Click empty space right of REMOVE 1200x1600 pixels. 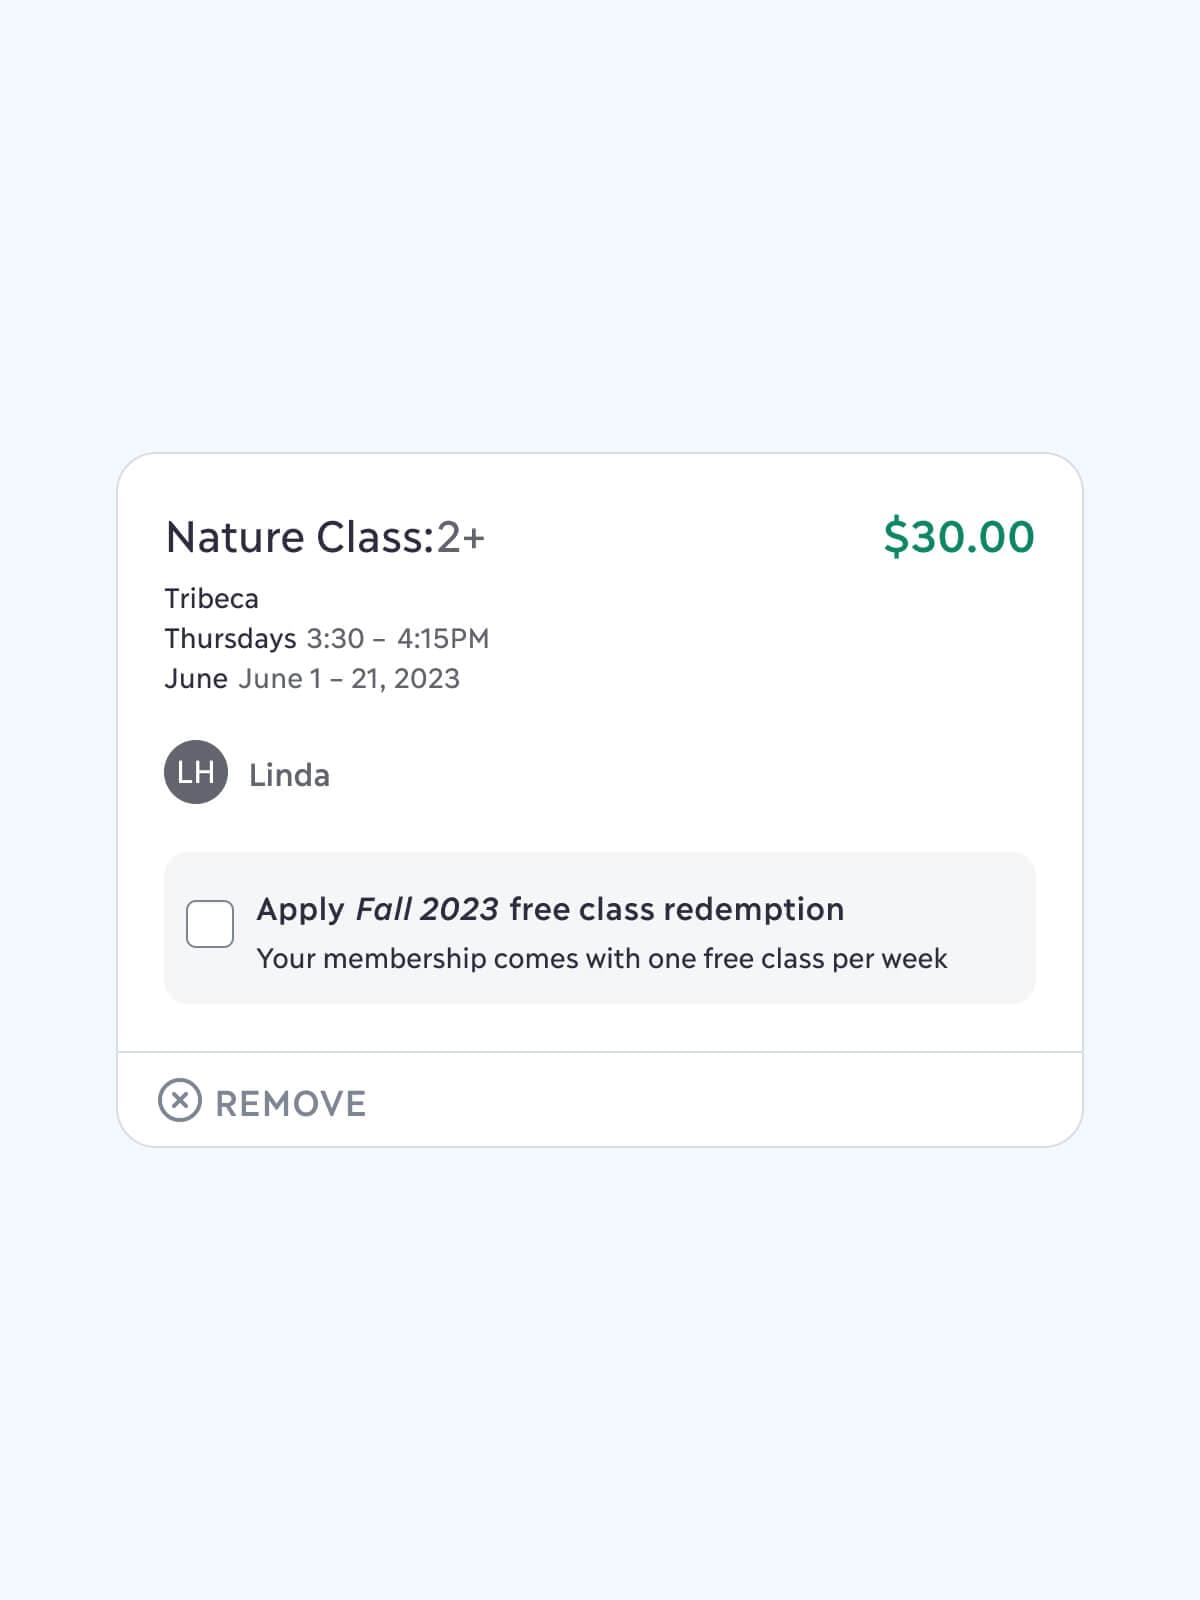coord(720,1100)
